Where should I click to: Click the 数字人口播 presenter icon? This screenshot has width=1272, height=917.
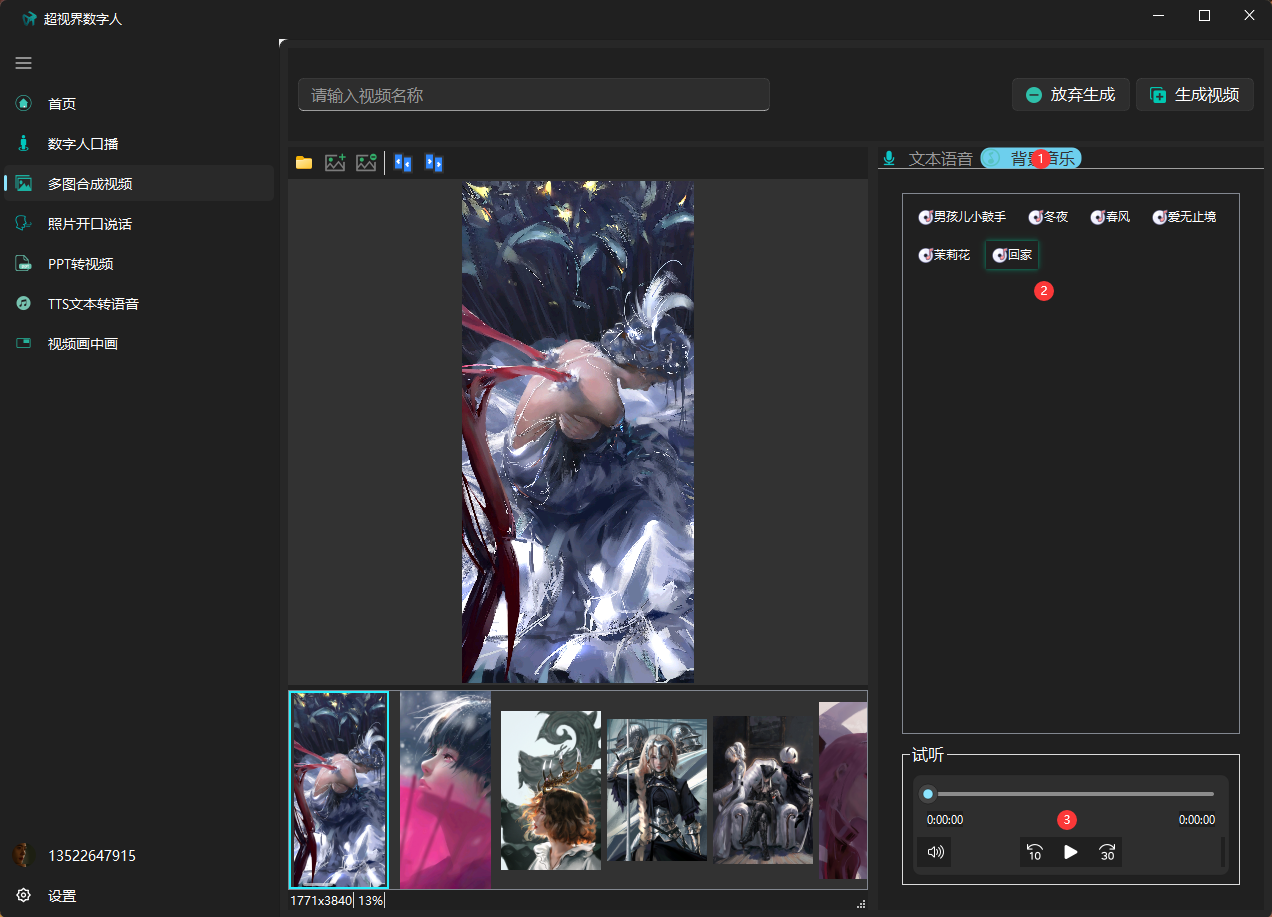tap(24, 143)
